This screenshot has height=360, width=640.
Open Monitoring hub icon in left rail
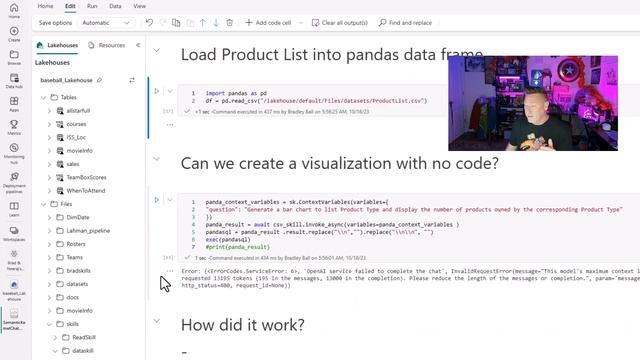coord(14,153)
